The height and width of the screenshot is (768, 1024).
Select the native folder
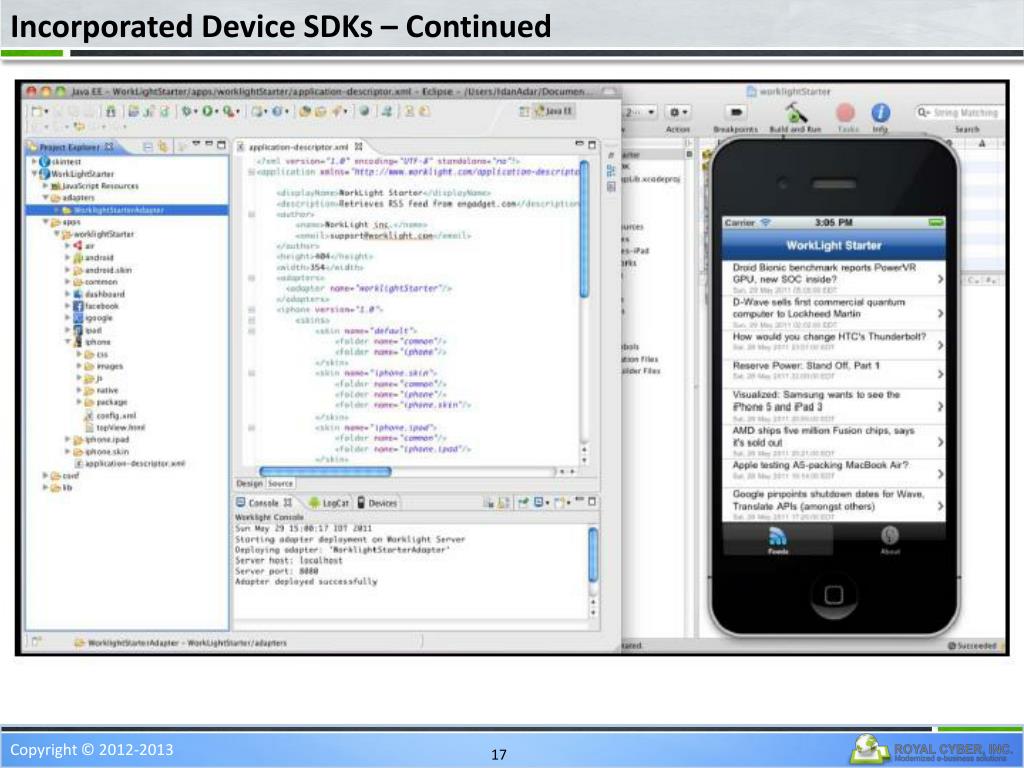tap(101, 390)
